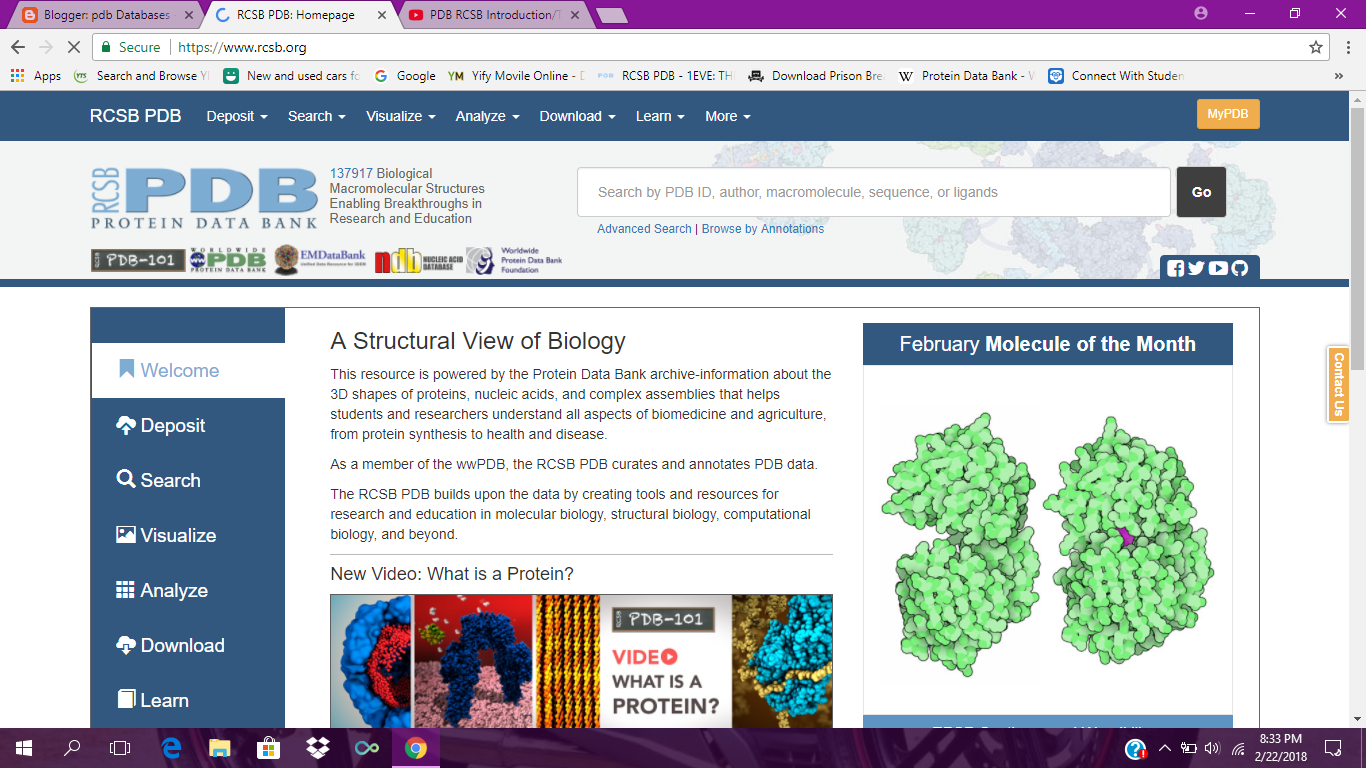Select the Analyze grid icon in sidebar
Image resolution: width=1366 pixels, height=768 pixels.
tap(127, 590)
